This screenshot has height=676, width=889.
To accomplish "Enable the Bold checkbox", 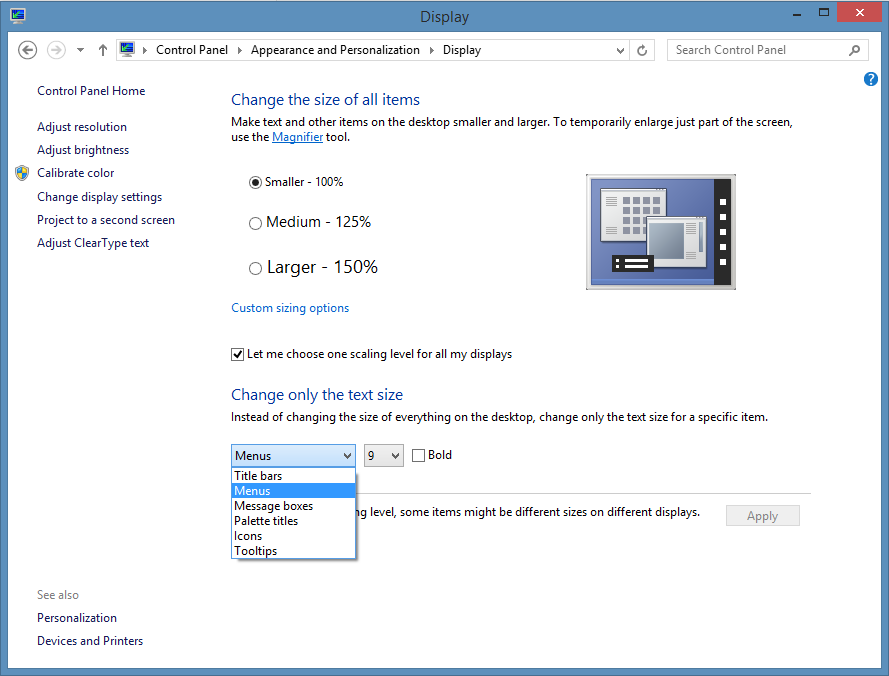I will pyautogui.click(x=418, y=455).
